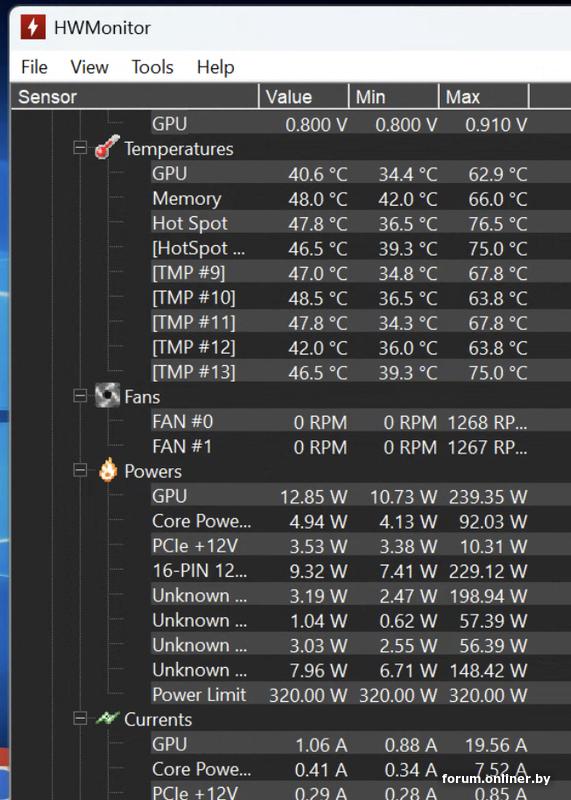Collapse the Temperatures tree section
The height and width of the screenshot is (800, 571).
pyautogui.click(x=80, y=148)
